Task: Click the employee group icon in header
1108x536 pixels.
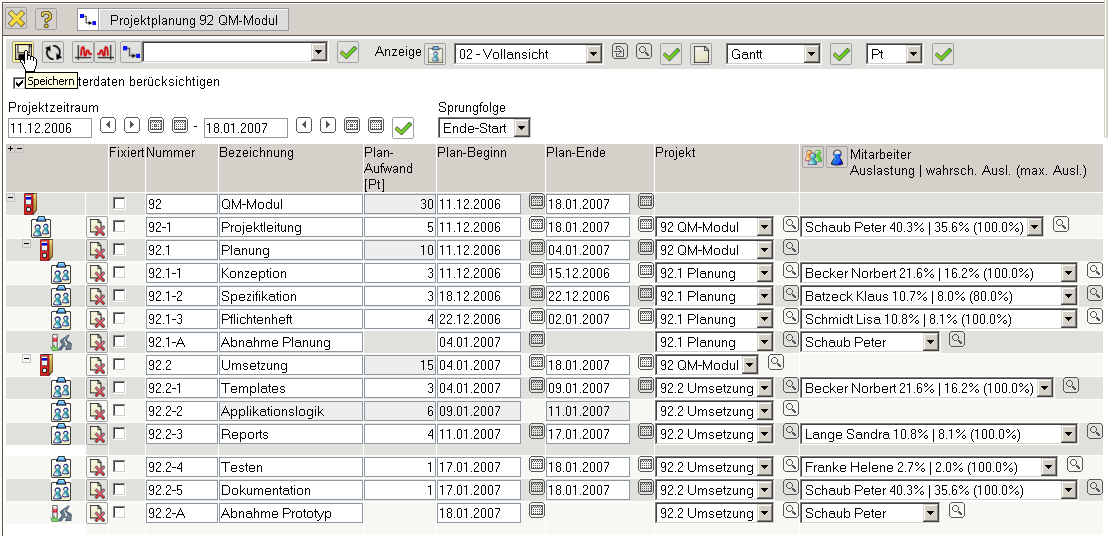Action: pyautogui.click(x=814, y=159)
